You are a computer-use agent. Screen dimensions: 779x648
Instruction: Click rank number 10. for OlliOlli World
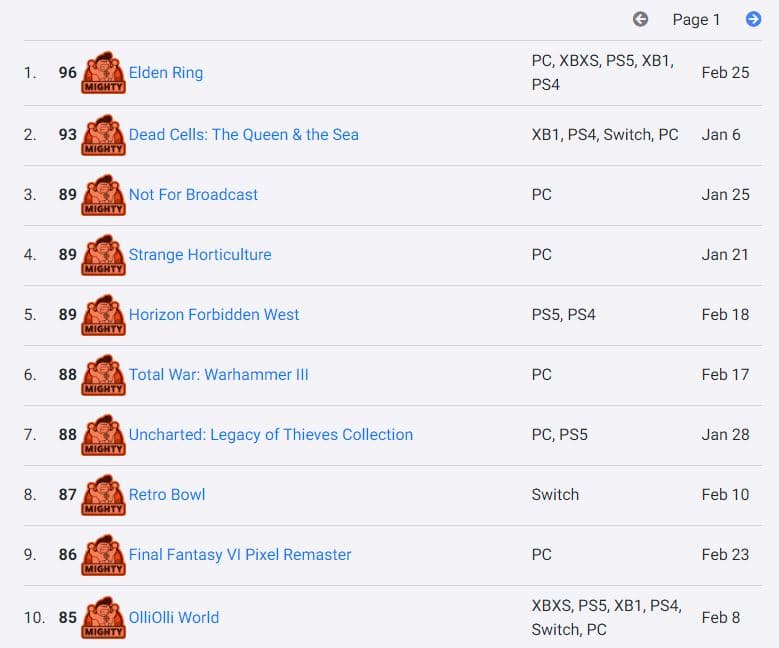34,618
